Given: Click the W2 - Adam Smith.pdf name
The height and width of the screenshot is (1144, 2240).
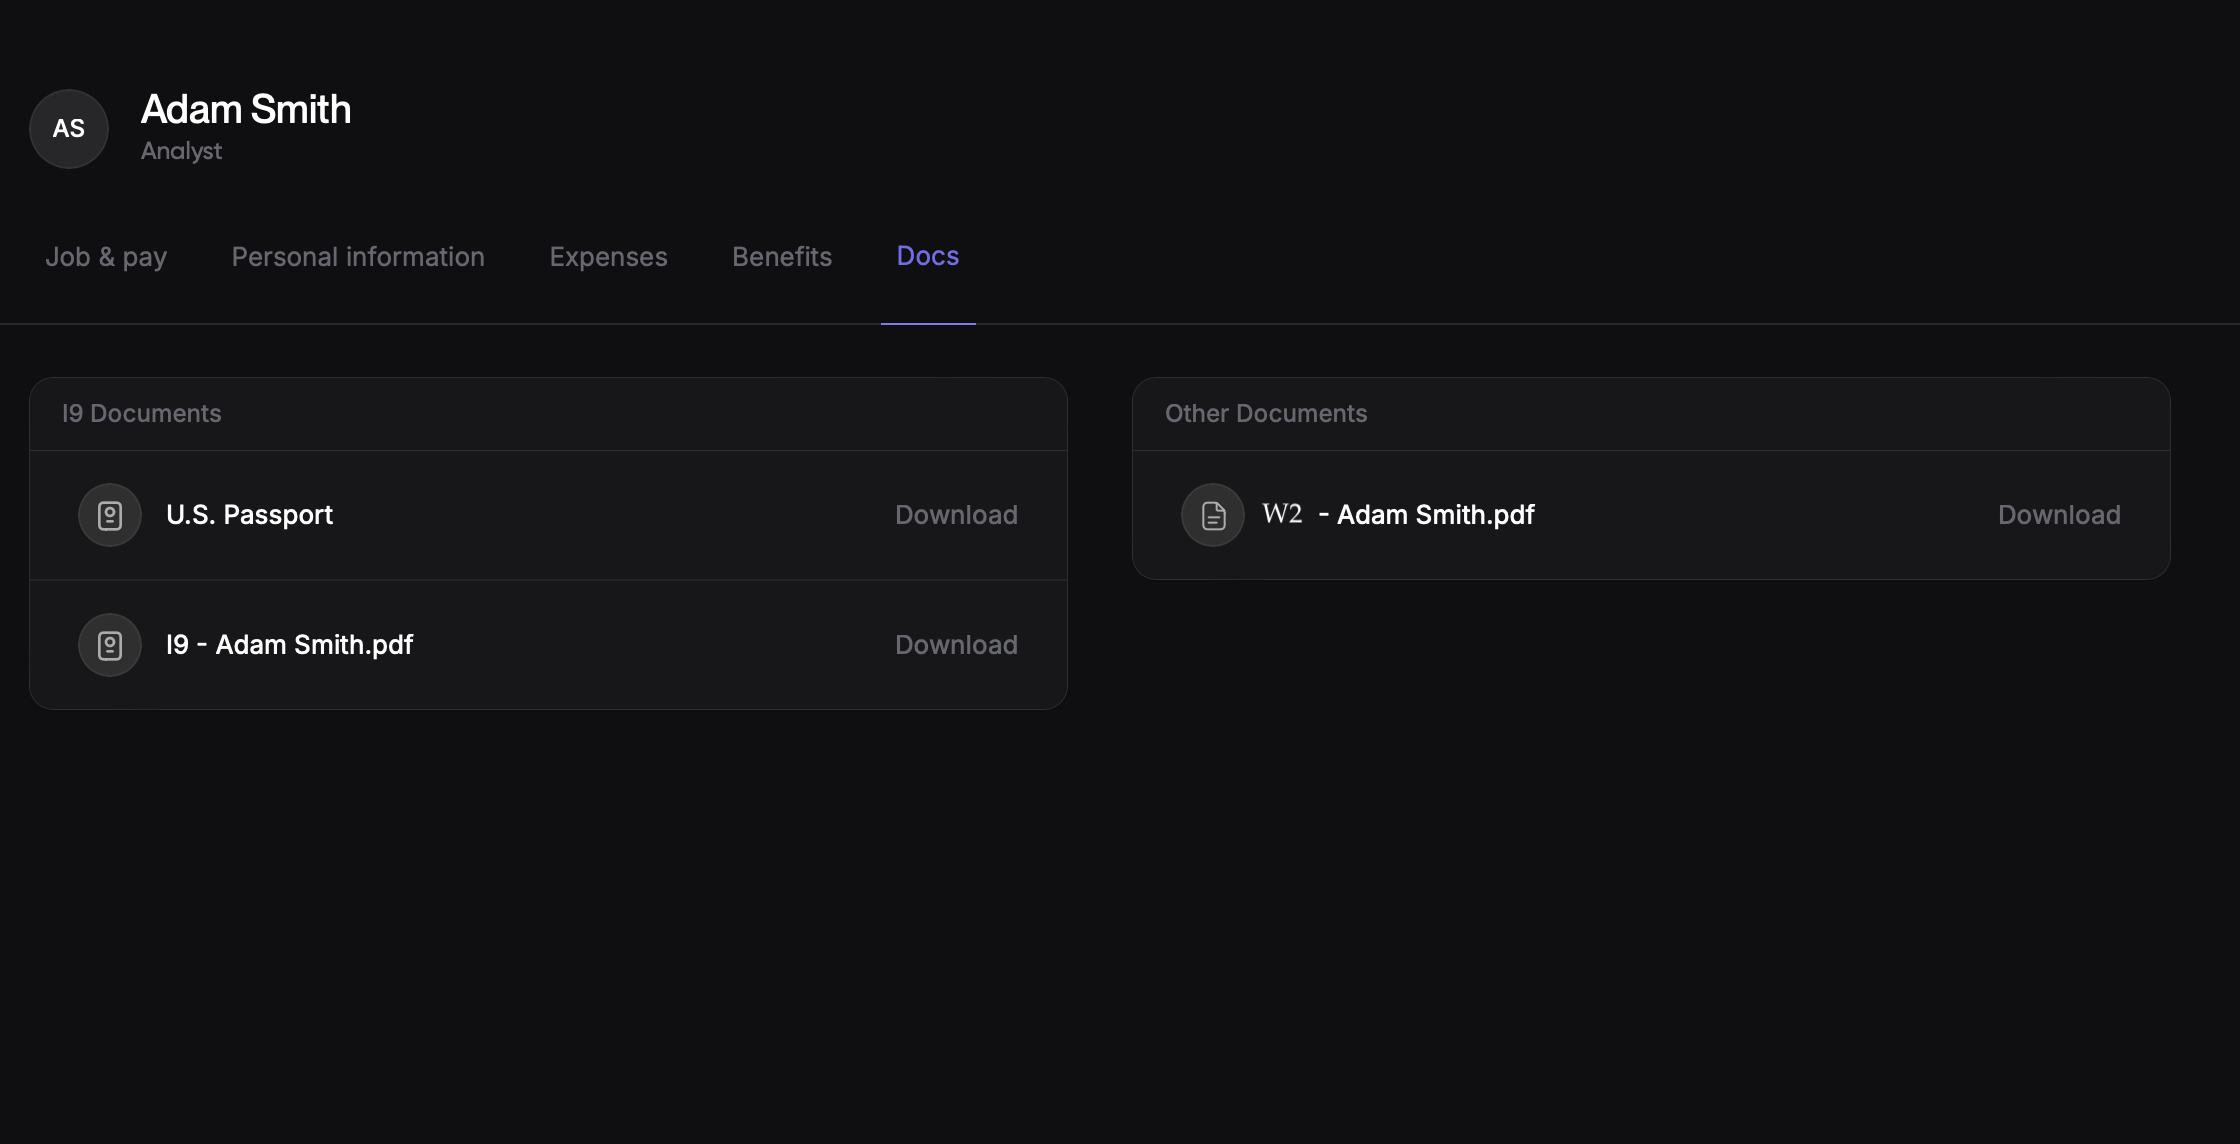Looking at the screenshot, I should pos(1398,515).
